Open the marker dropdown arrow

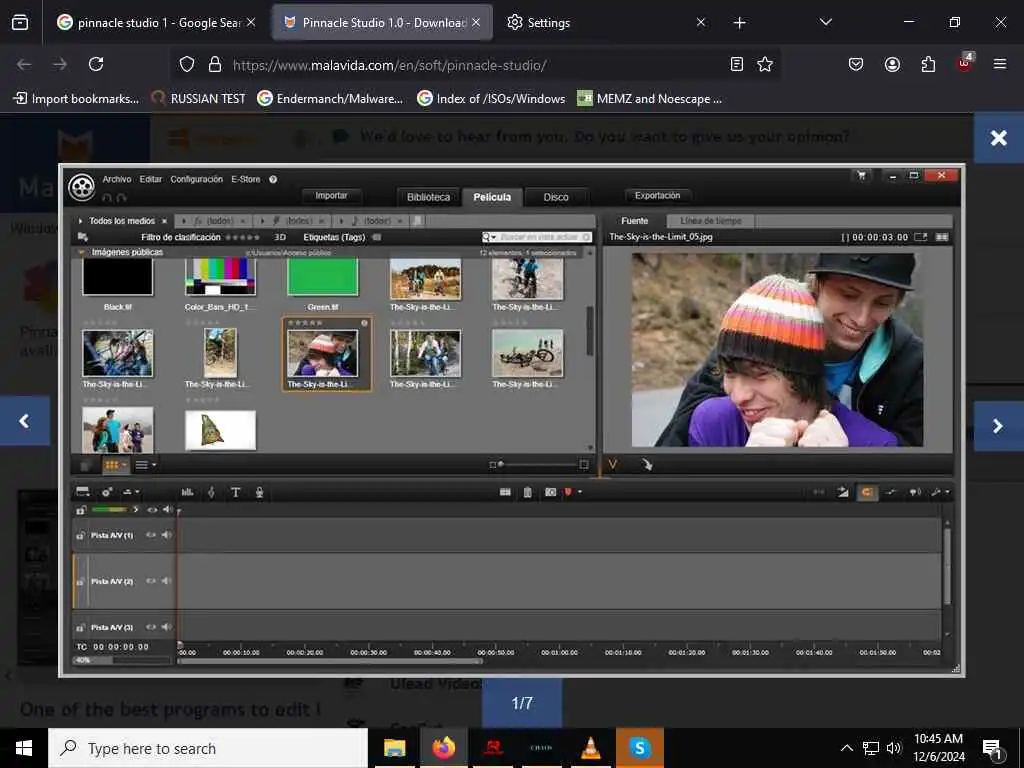(x=580, y=492)
